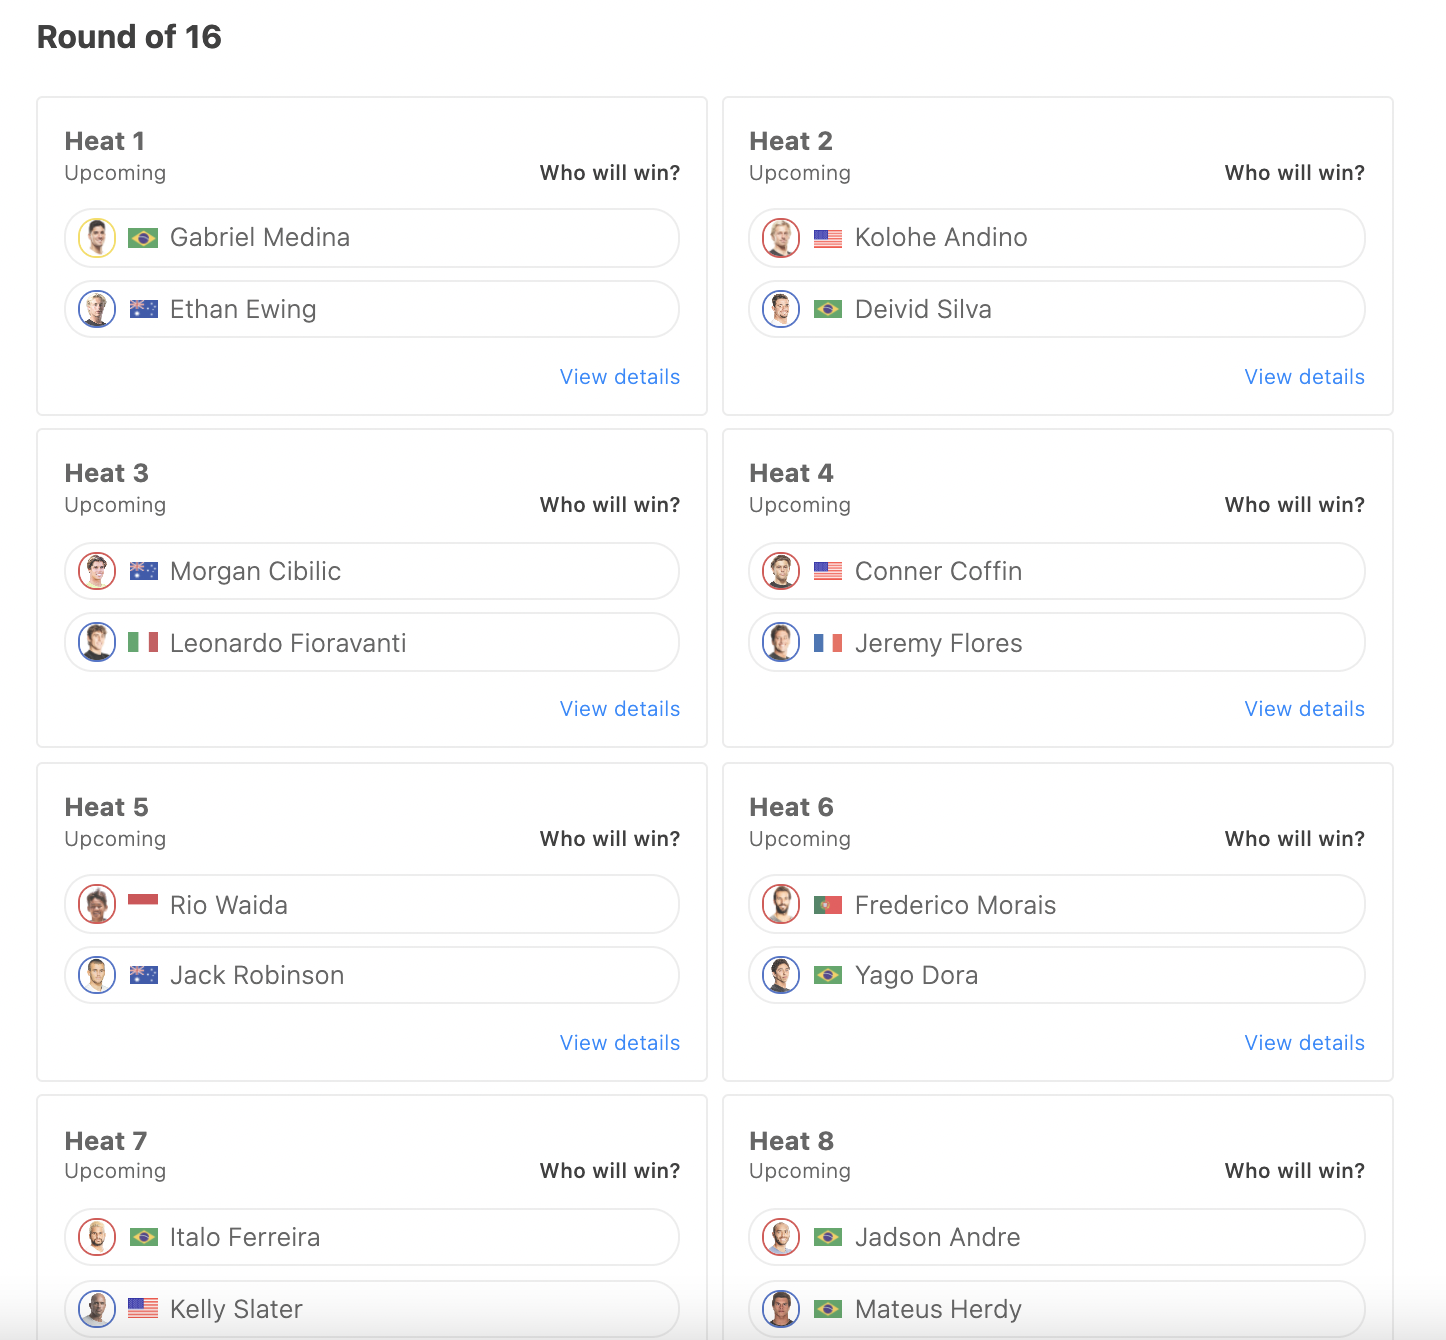Viewport: 1446px width, 1340px height.
Task: Click Jeremy Flores' avatar photo
Action: point(781,642)
